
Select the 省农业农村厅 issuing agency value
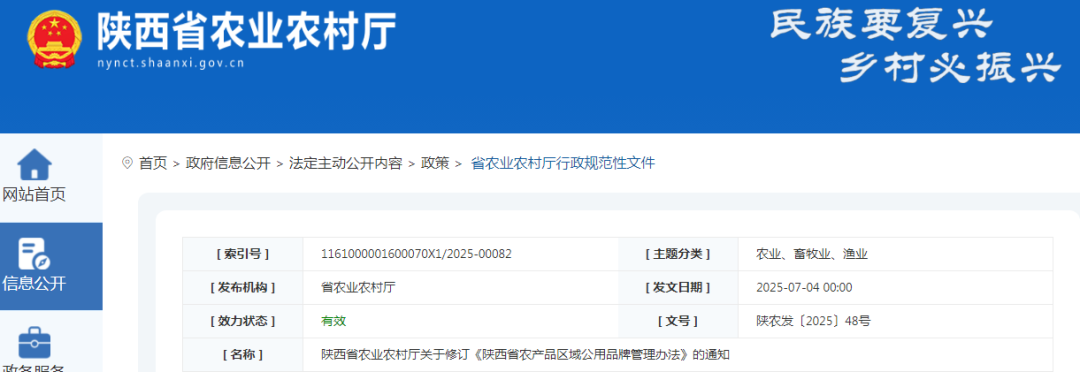point(358,287)
